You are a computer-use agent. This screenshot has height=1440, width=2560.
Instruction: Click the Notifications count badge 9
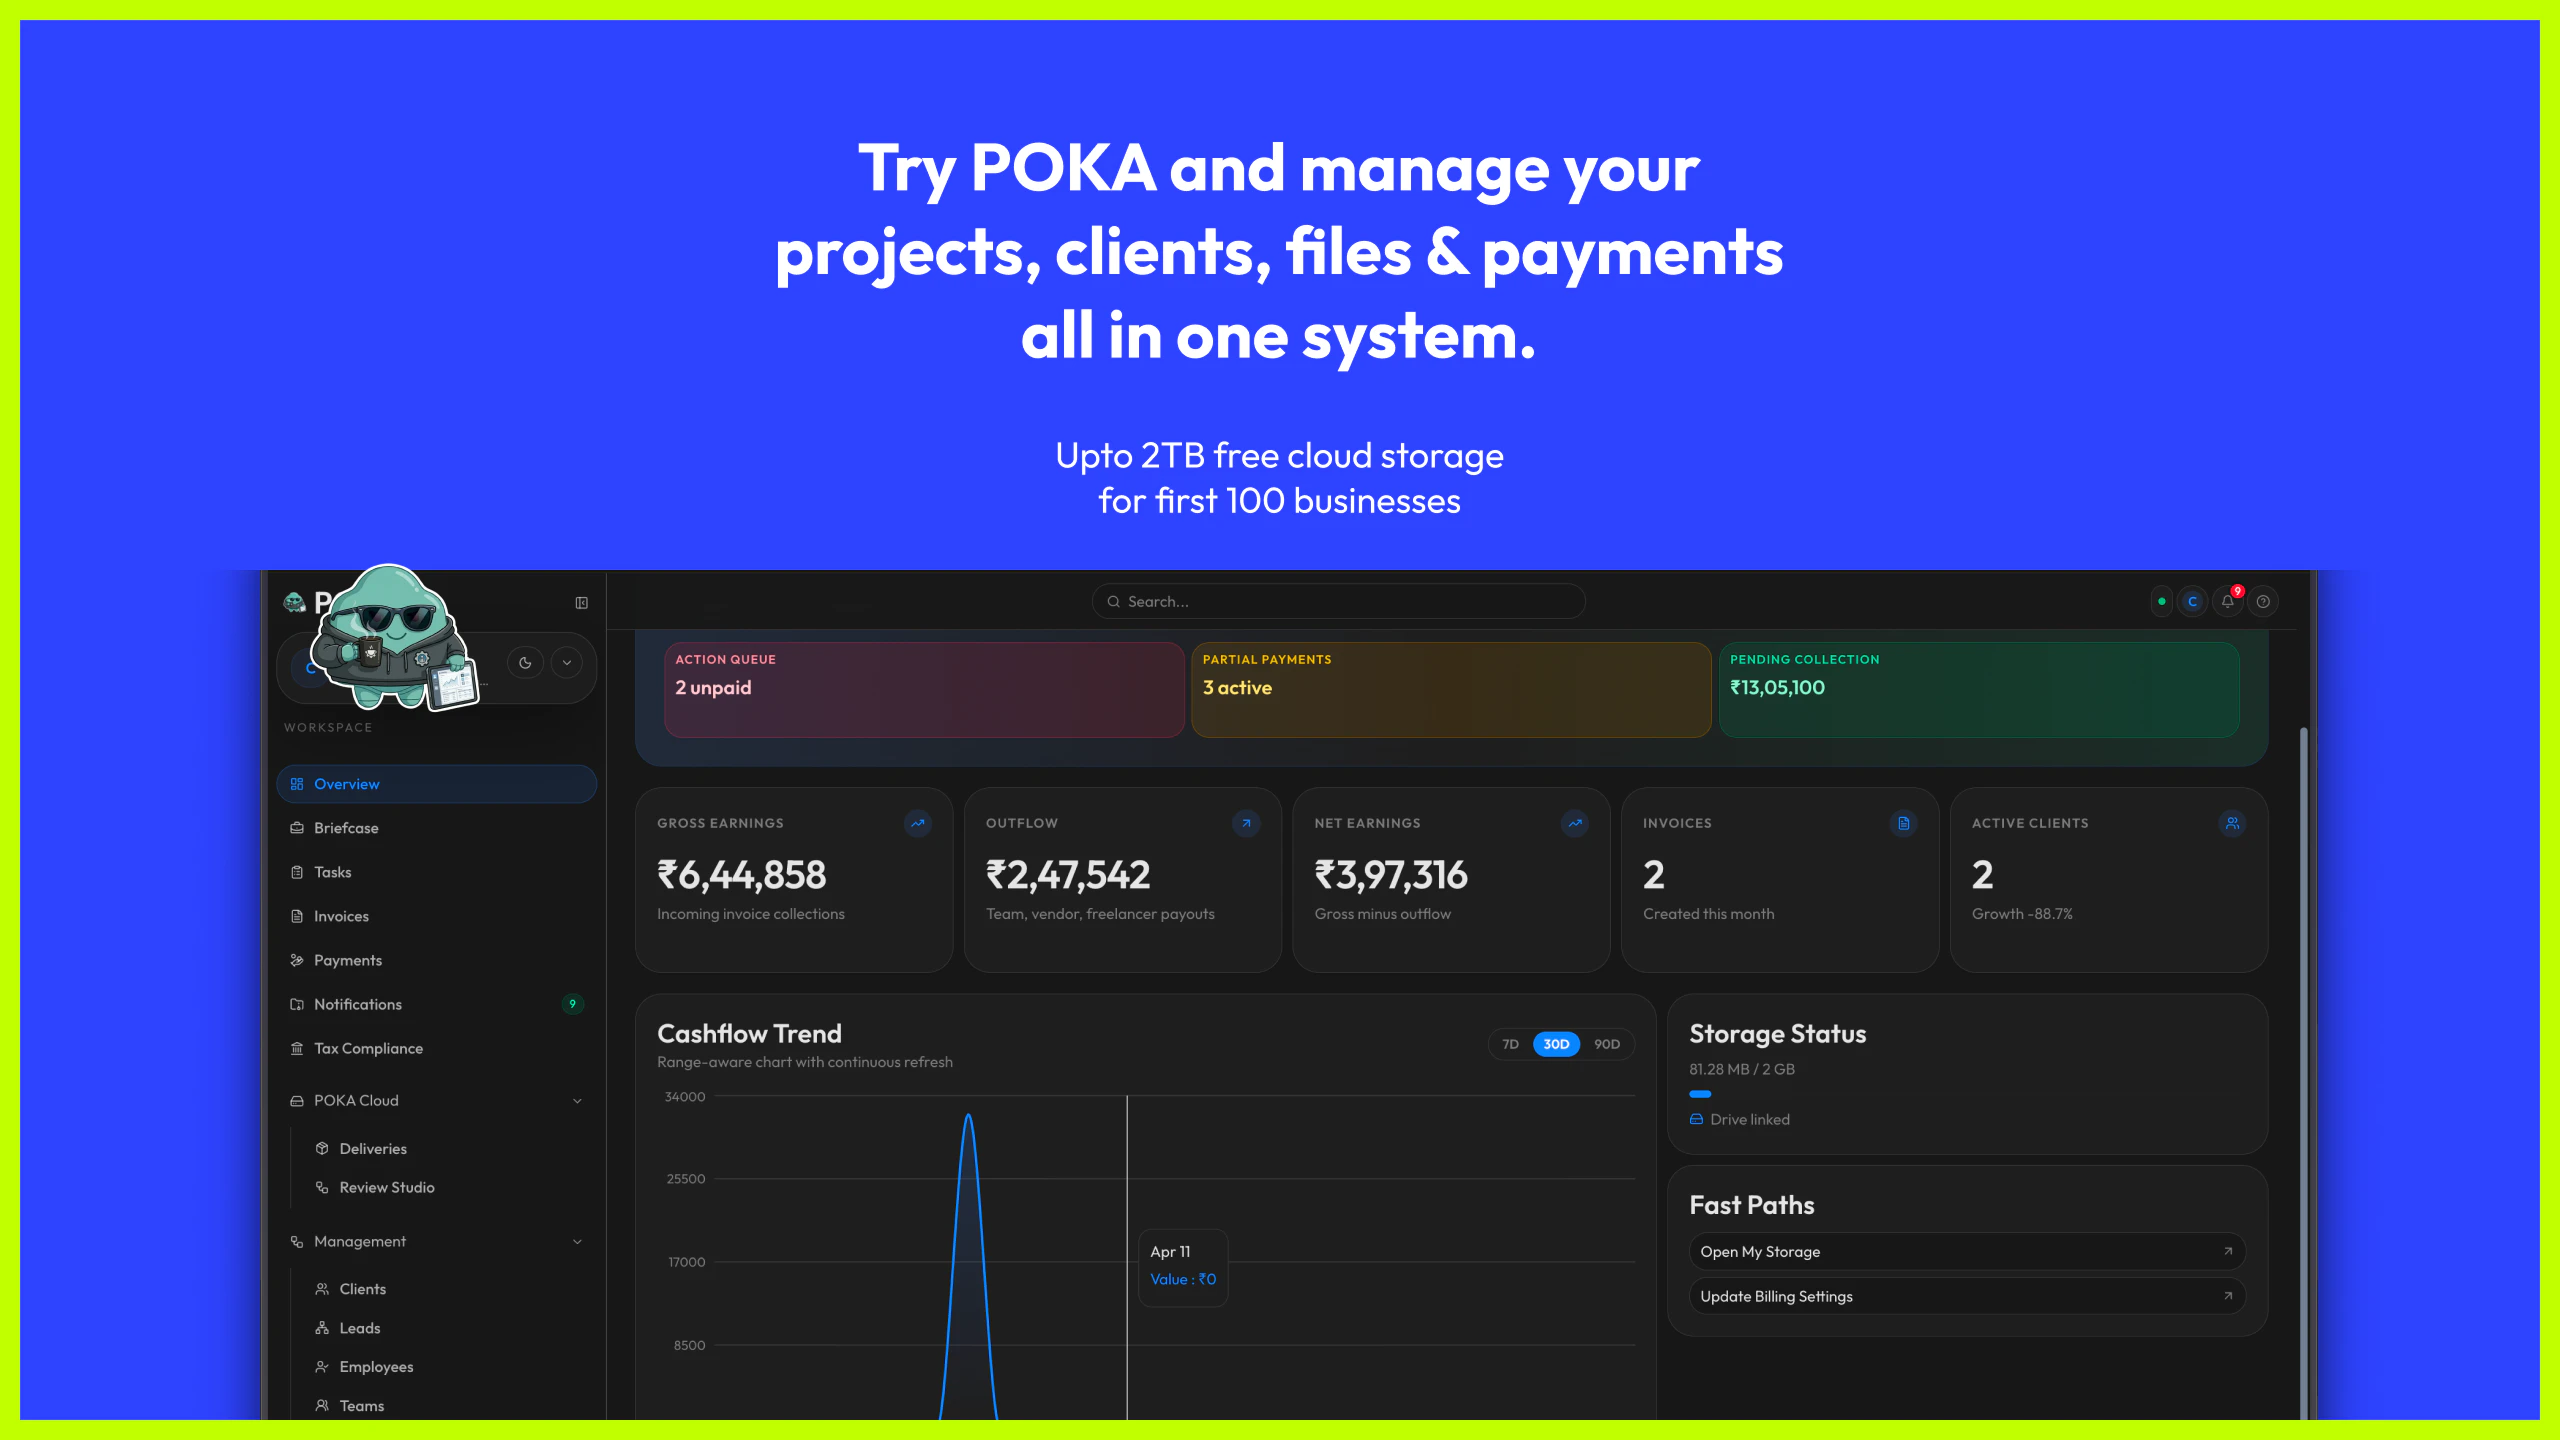tap(573, 1004)
